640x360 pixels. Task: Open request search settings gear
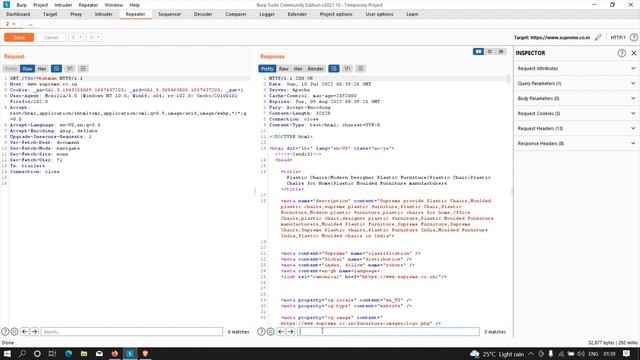[x=14, y=332]
